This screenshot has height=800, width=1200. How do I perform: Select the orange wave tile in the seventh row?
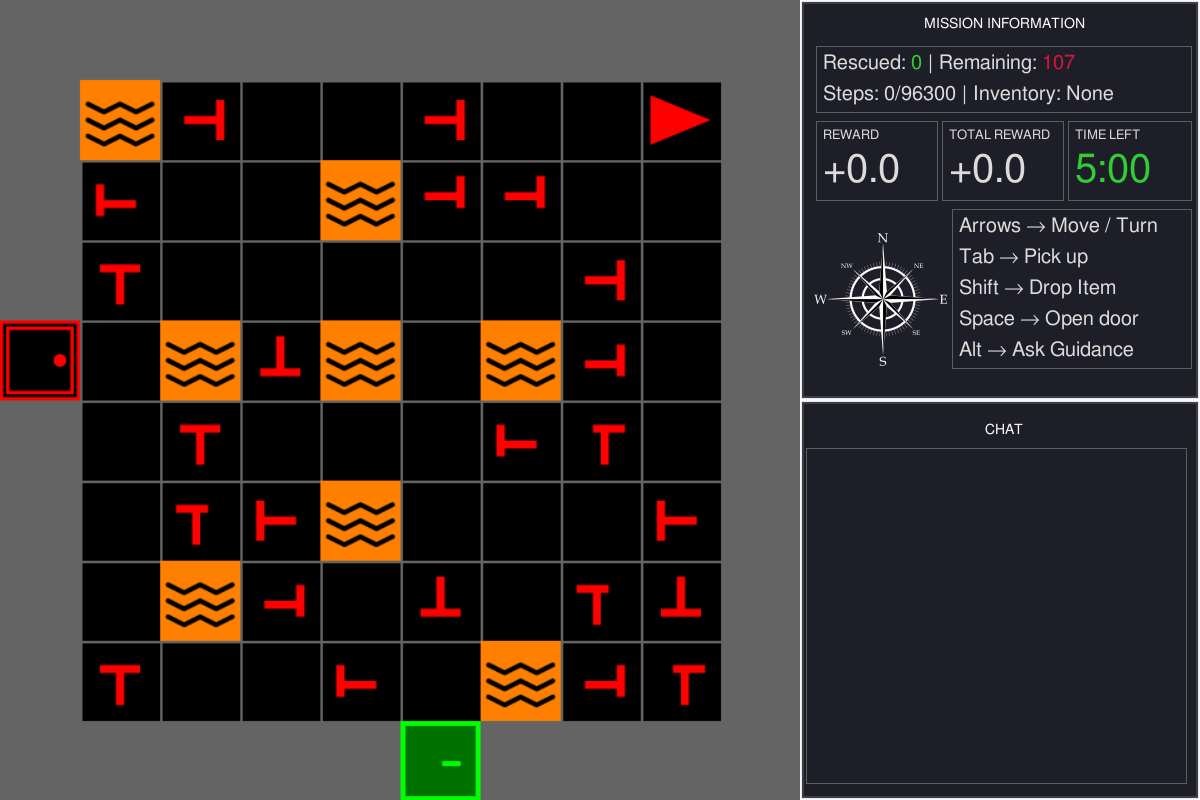point(201,600)
